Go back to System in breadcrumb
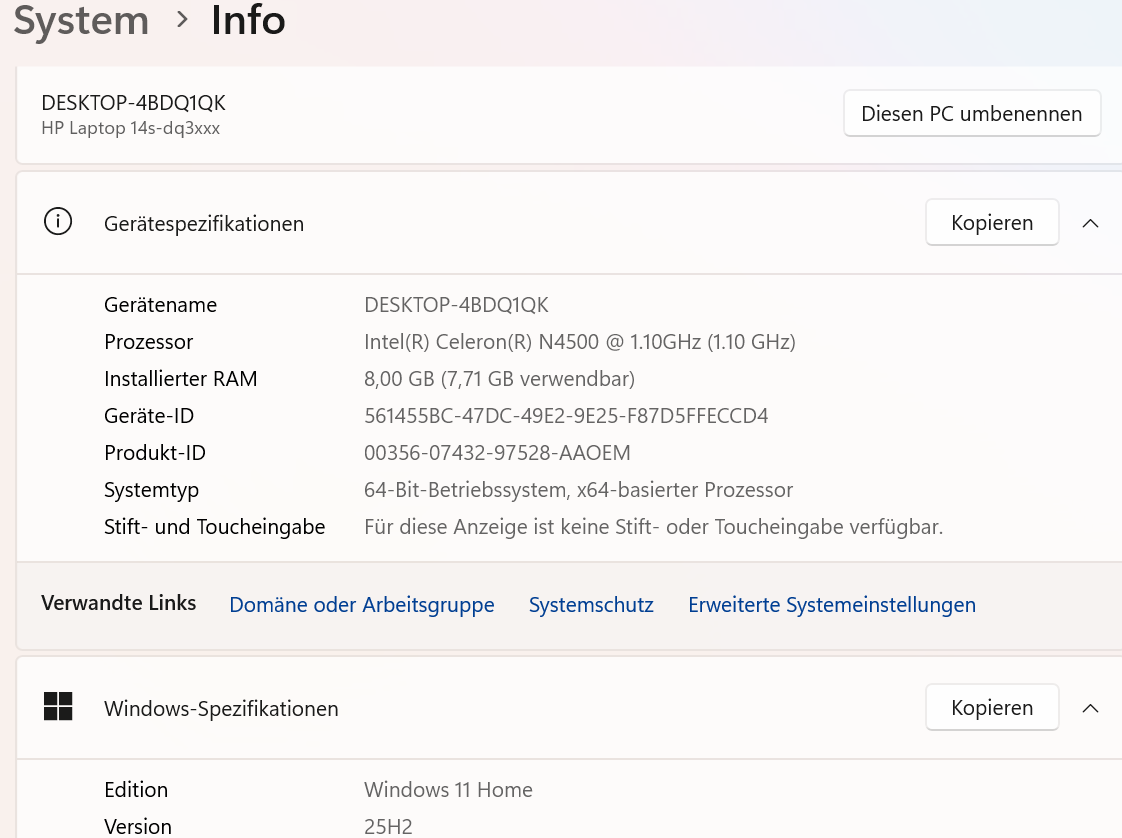Viewport: 1122px width, 838px height. point(82,20)
